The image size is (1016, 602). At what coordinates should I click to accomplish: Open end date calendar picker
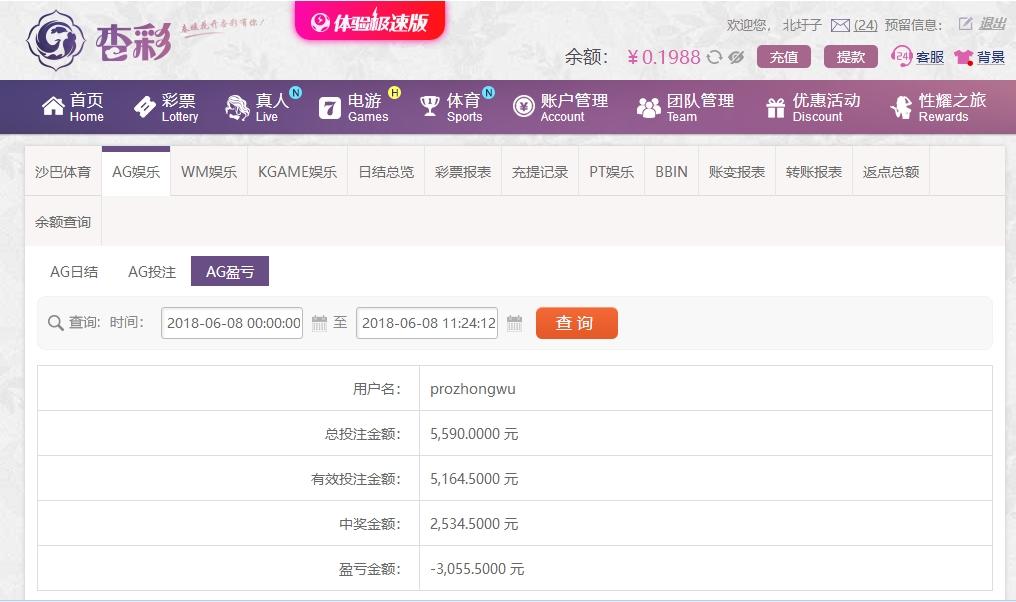point(514,323)
